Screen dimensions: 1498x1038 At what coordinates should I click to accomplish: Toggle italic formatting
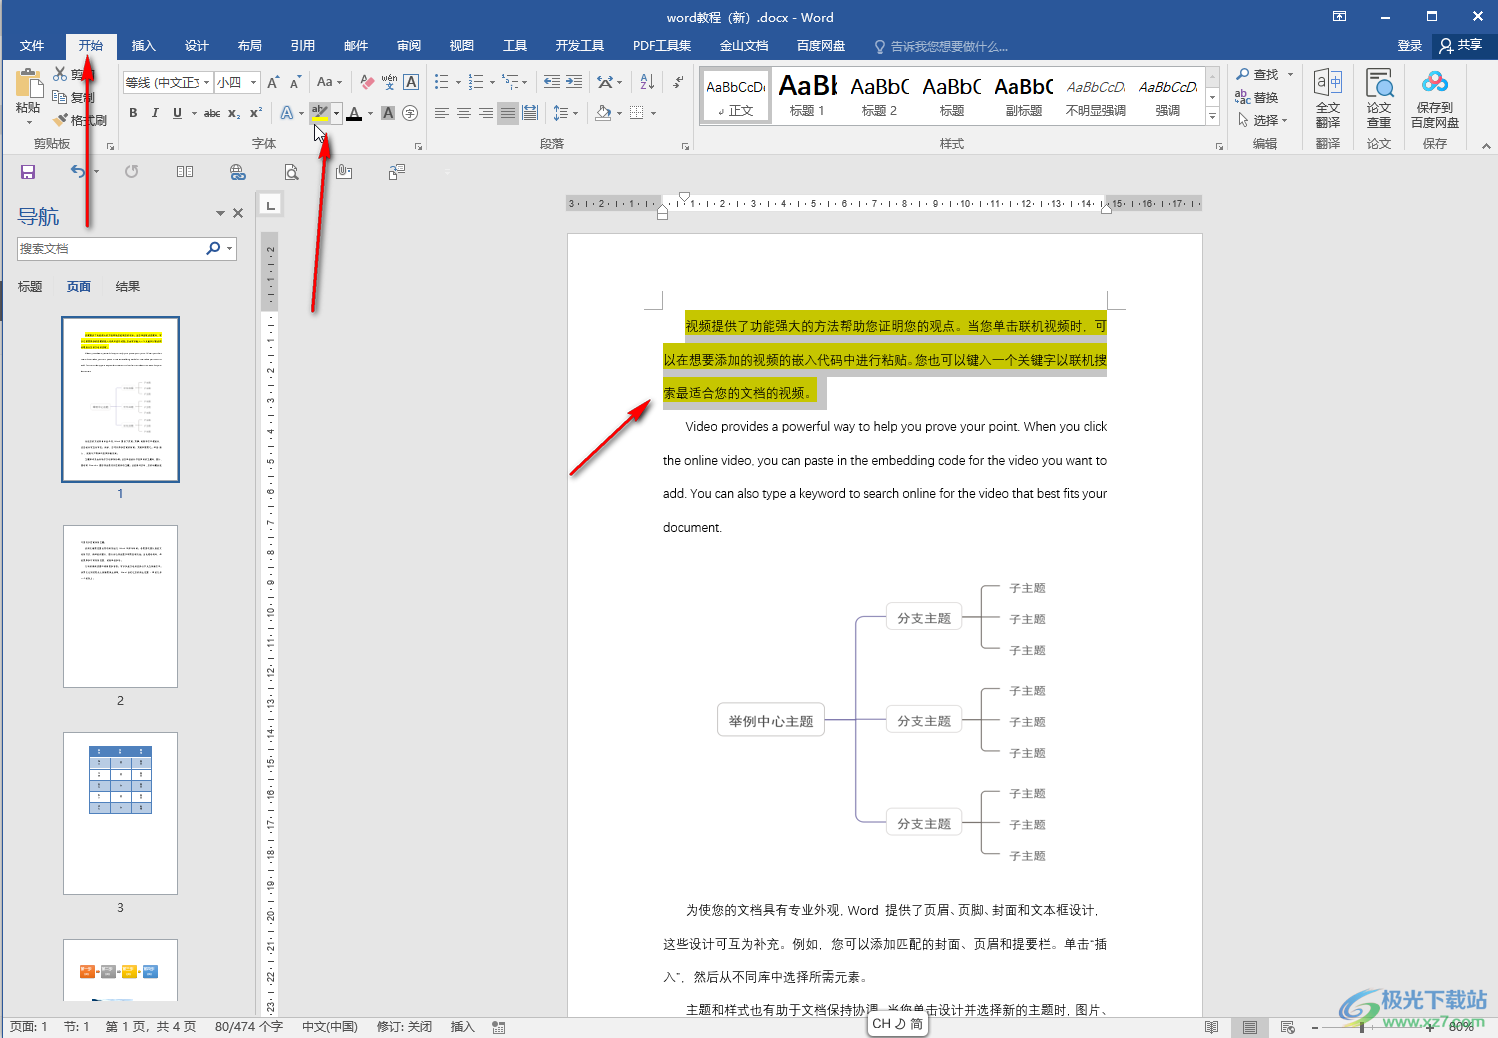click(155, 113)
